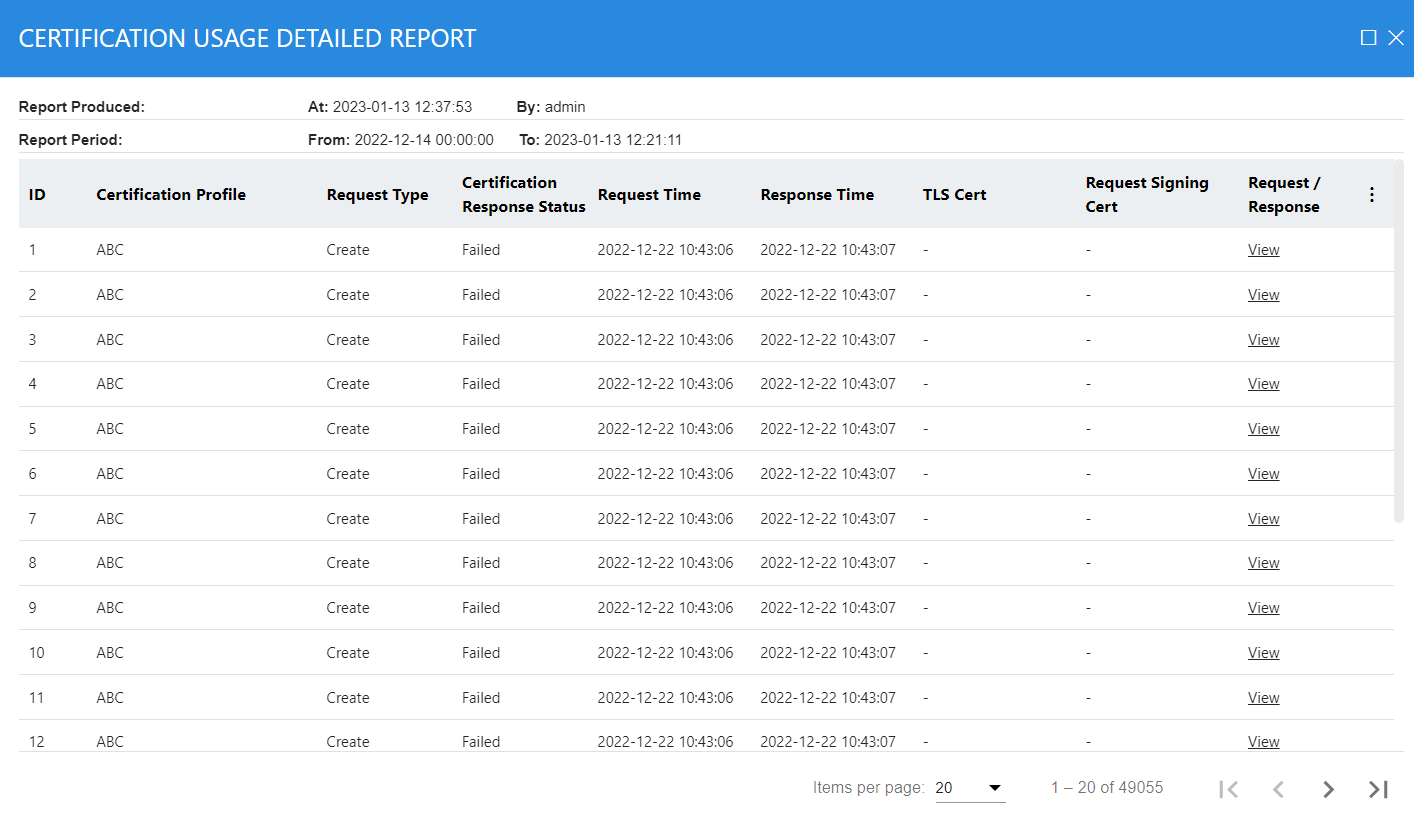The height and width of the screenshot is (815, 1414).
Task: Click the vertical scrollbar of the table
Action: (x=1399, y=340)
